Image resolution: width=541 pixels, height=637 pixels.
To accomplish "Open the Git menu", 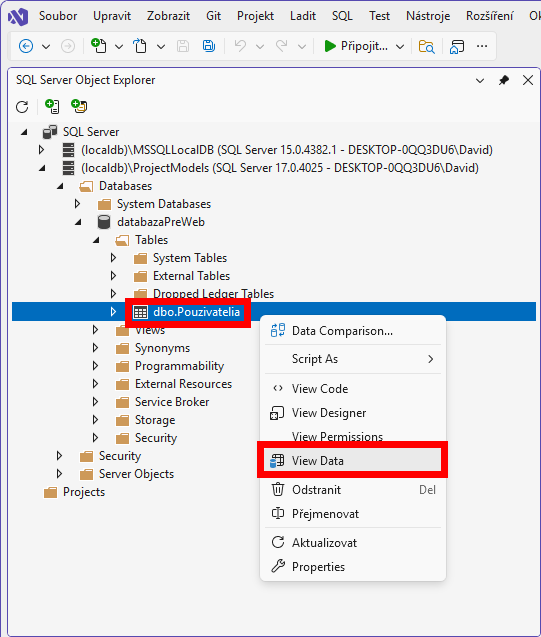I will pos(214,16).
